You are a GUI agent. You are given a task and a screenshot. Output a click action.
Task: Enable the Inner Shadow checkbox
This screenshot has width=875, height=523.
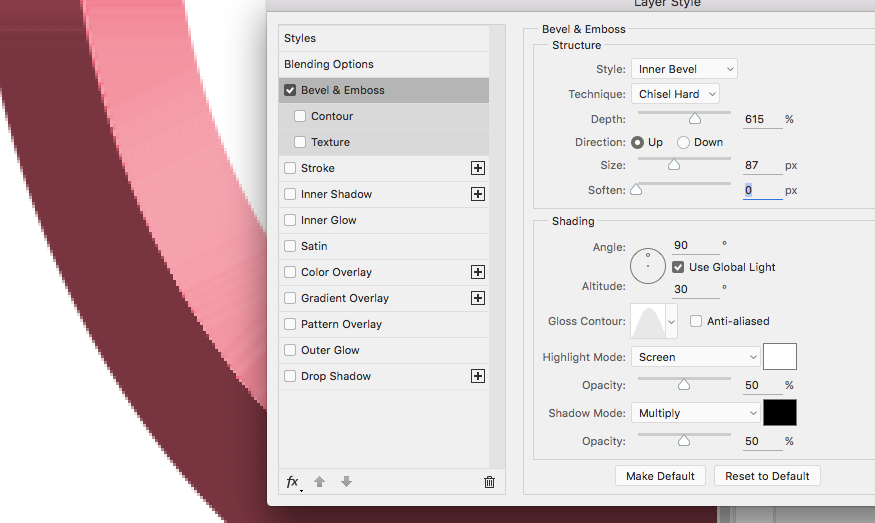pyautogui.click(x=290, y=194)
